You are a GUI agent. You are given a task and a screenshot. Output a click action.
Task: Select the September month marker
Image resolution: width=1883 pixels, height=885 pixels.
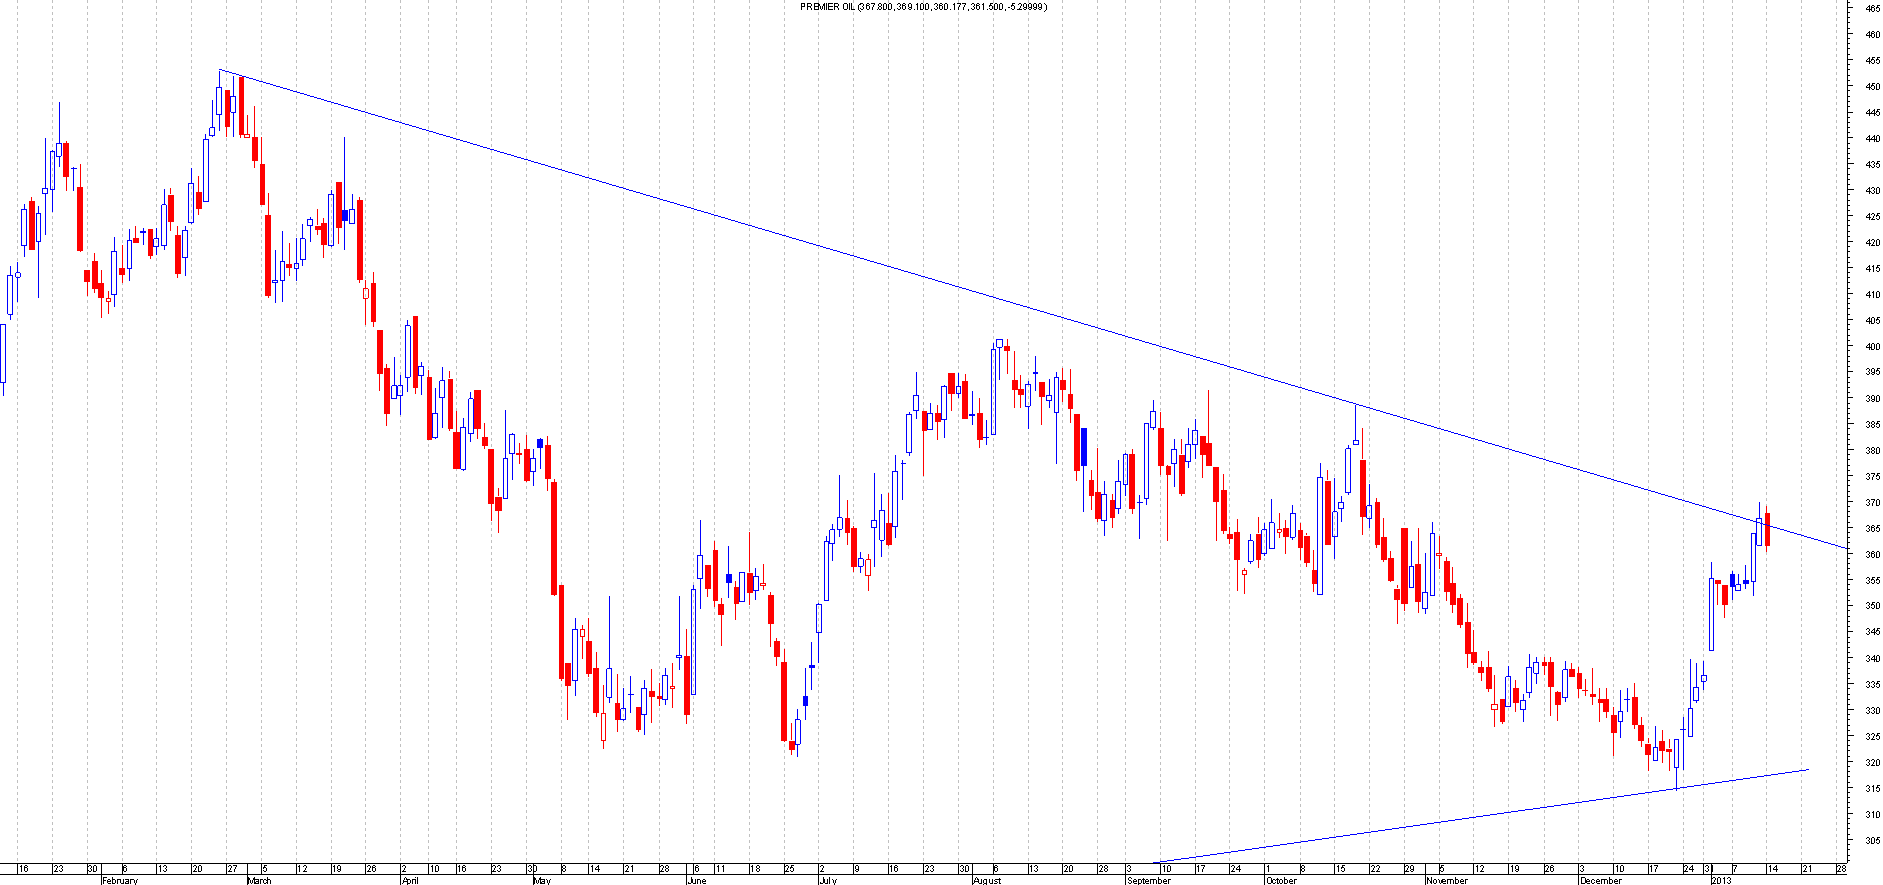pos(1148,880)
